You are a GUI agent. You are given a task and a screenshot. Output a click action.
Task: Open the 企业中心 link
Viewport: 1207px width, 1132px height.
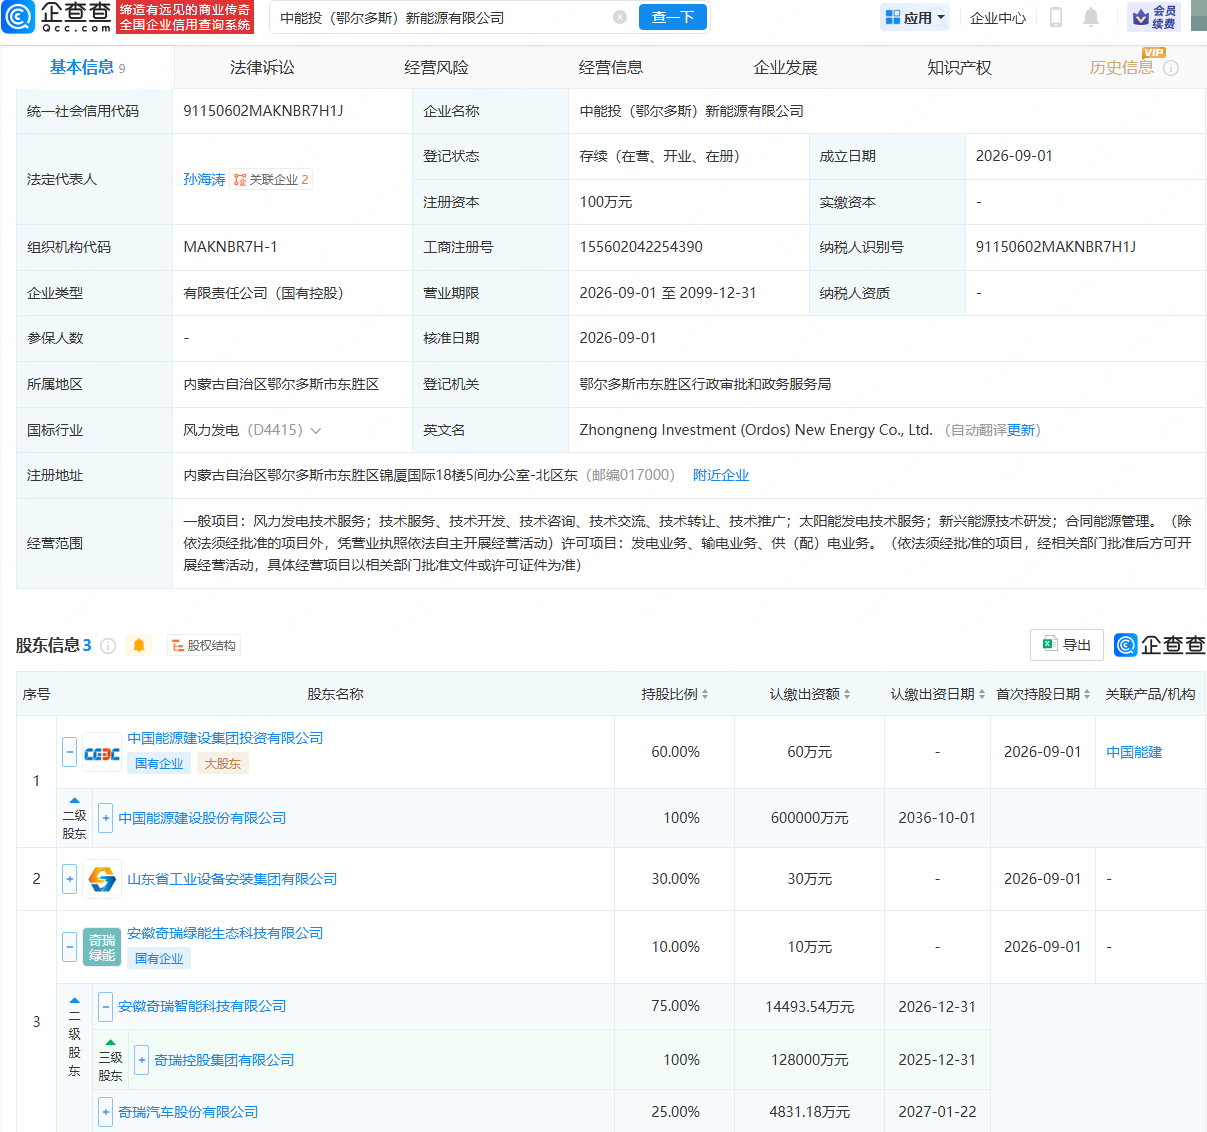[998, 18]
